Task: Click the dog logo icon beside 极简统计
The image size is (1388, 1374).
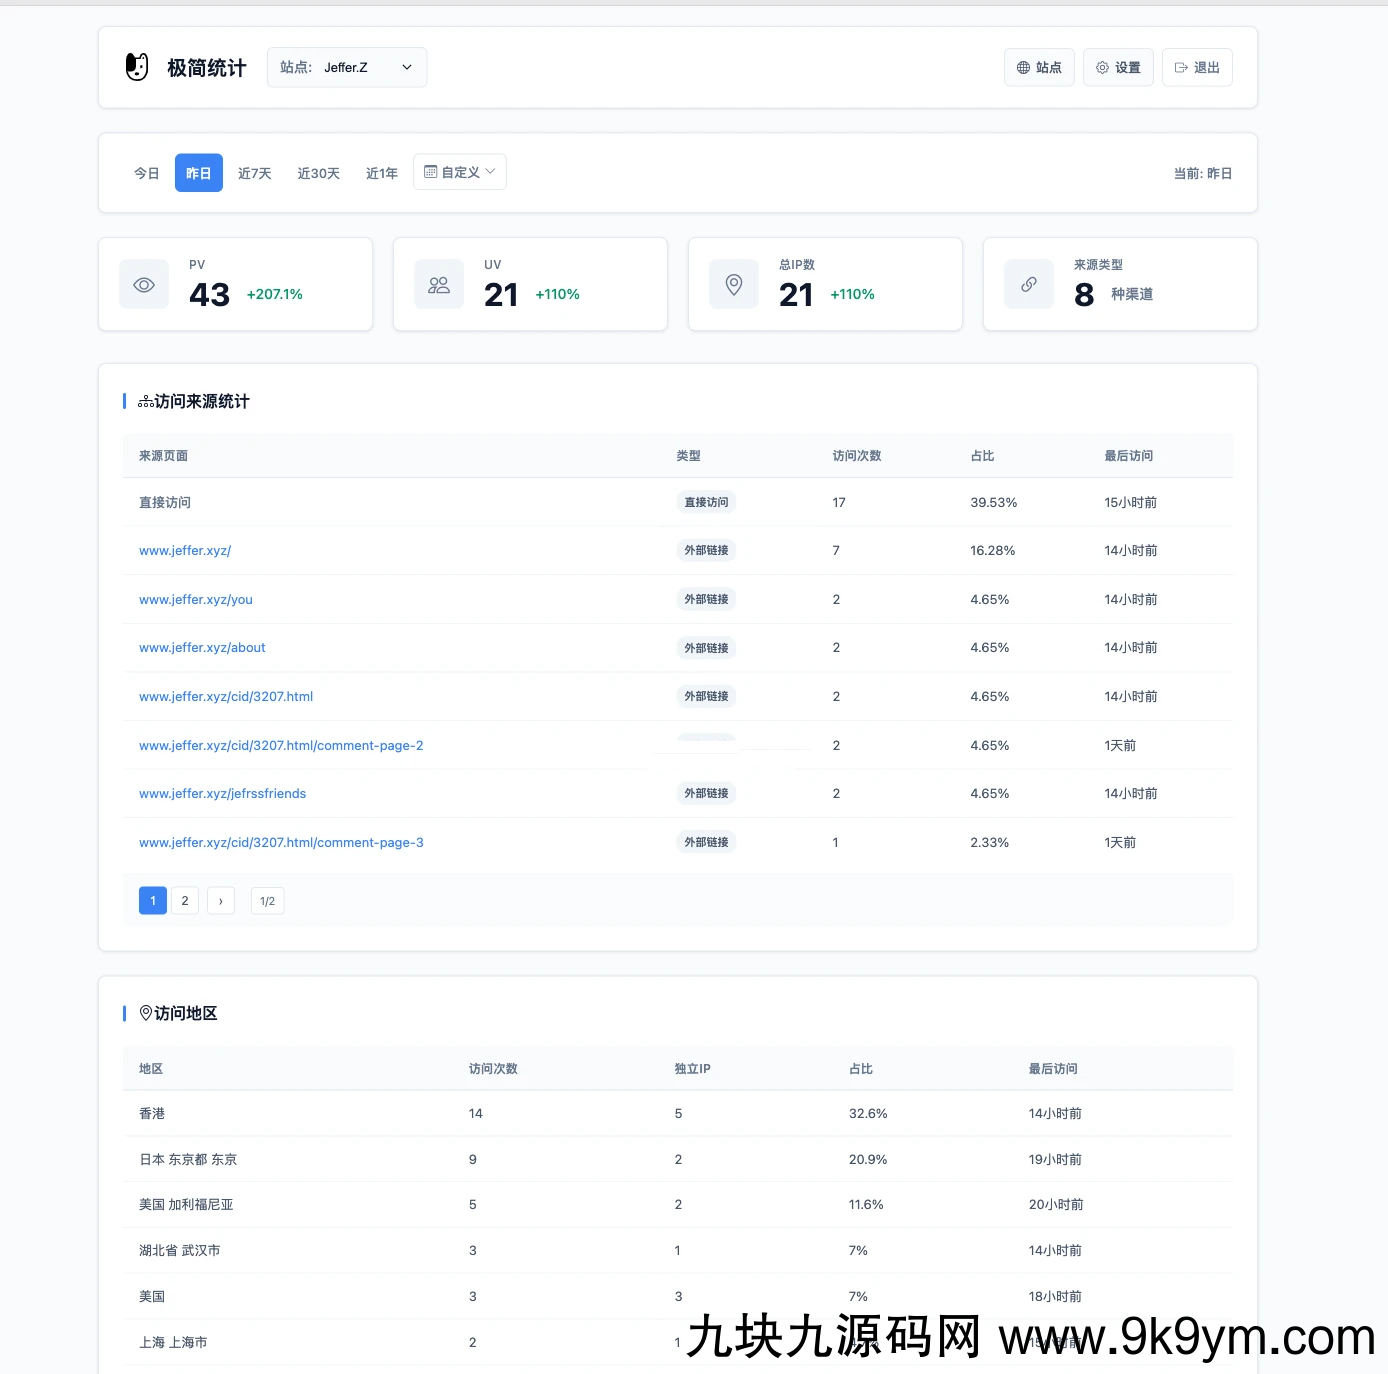Action: point(137,67)
